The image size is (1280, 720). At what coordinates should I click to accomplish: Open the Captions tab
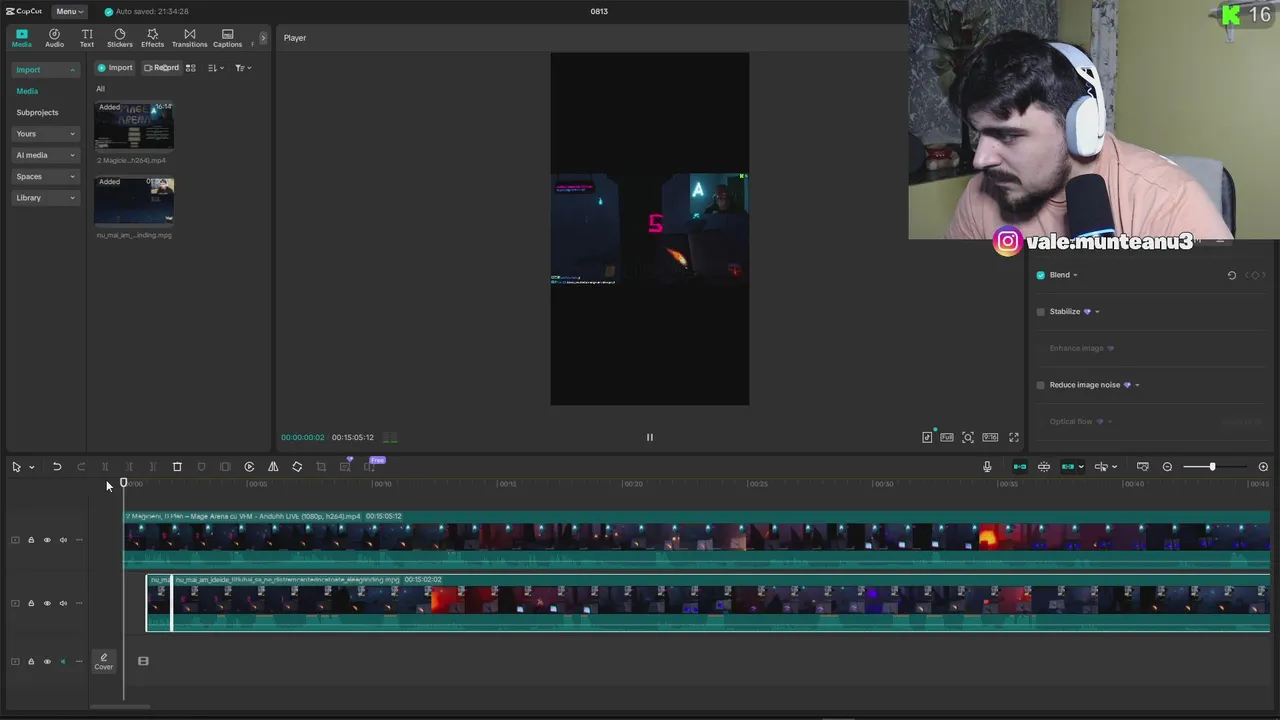227,38
